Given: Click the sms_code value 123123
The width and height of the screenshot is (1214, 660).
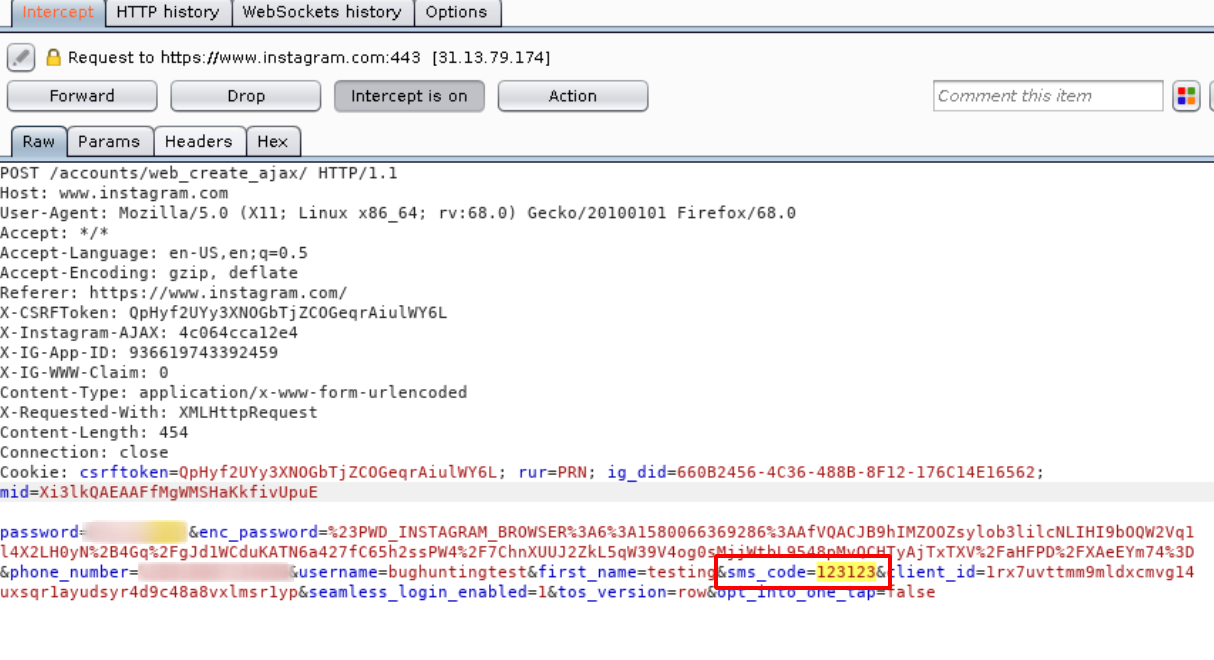Looking at the screenshot, I should (846, 573).
